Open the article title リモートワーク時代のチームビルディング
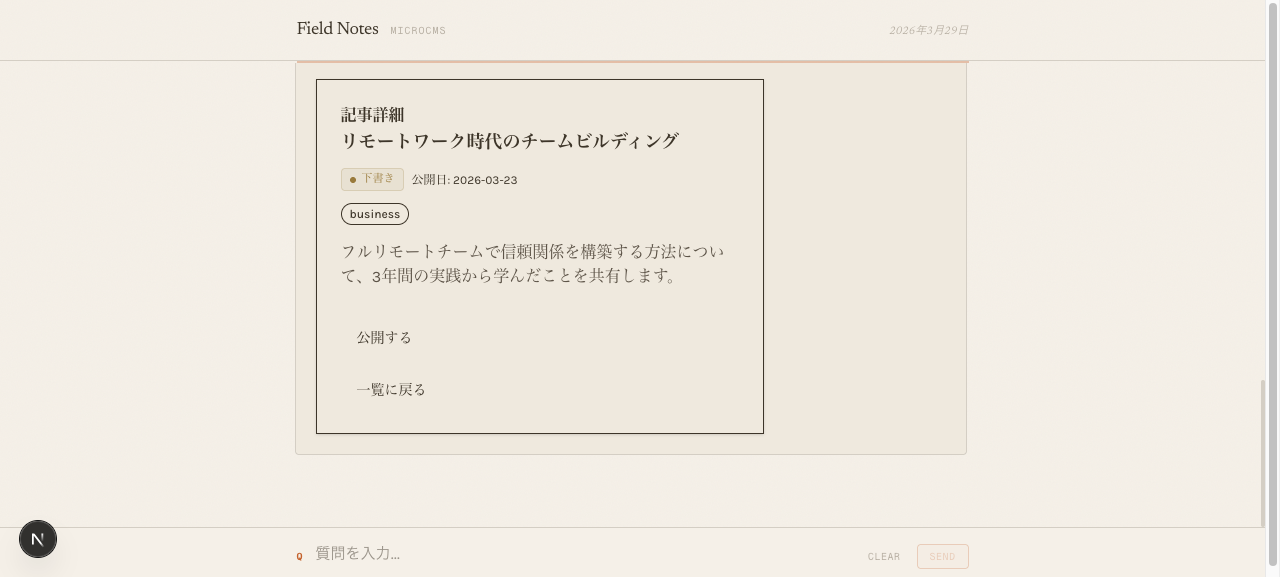 [509, 140]
